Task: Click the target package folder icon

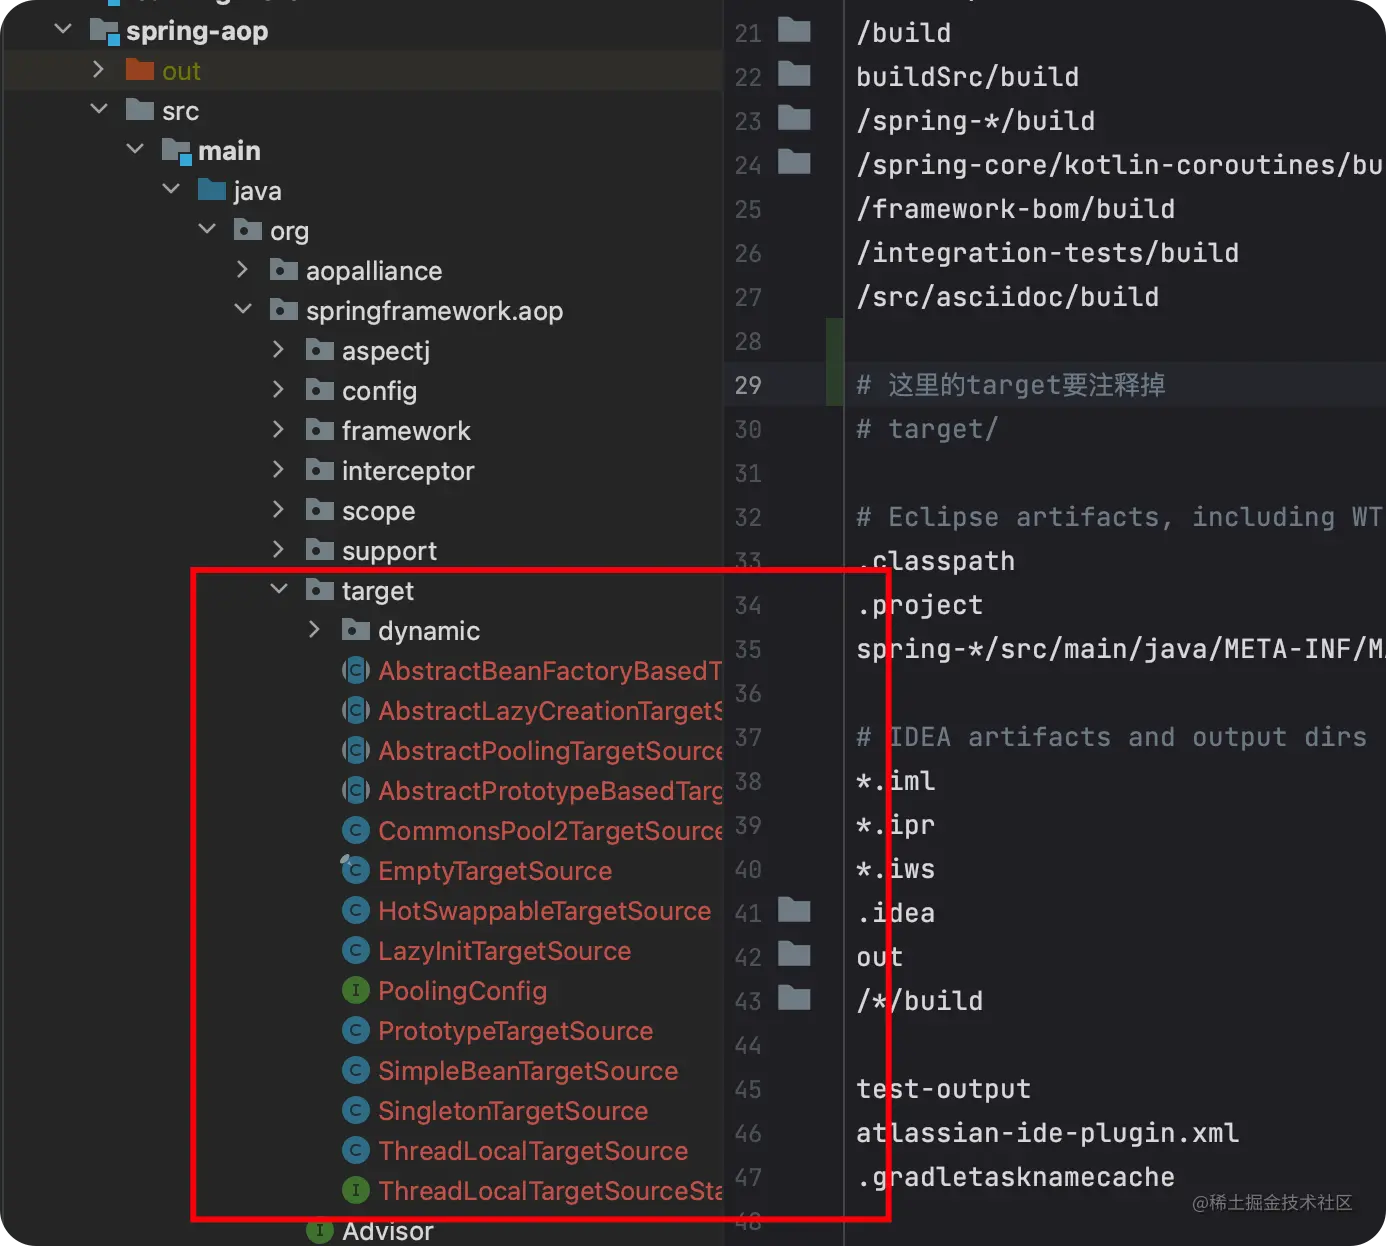Action: (320, 590)
